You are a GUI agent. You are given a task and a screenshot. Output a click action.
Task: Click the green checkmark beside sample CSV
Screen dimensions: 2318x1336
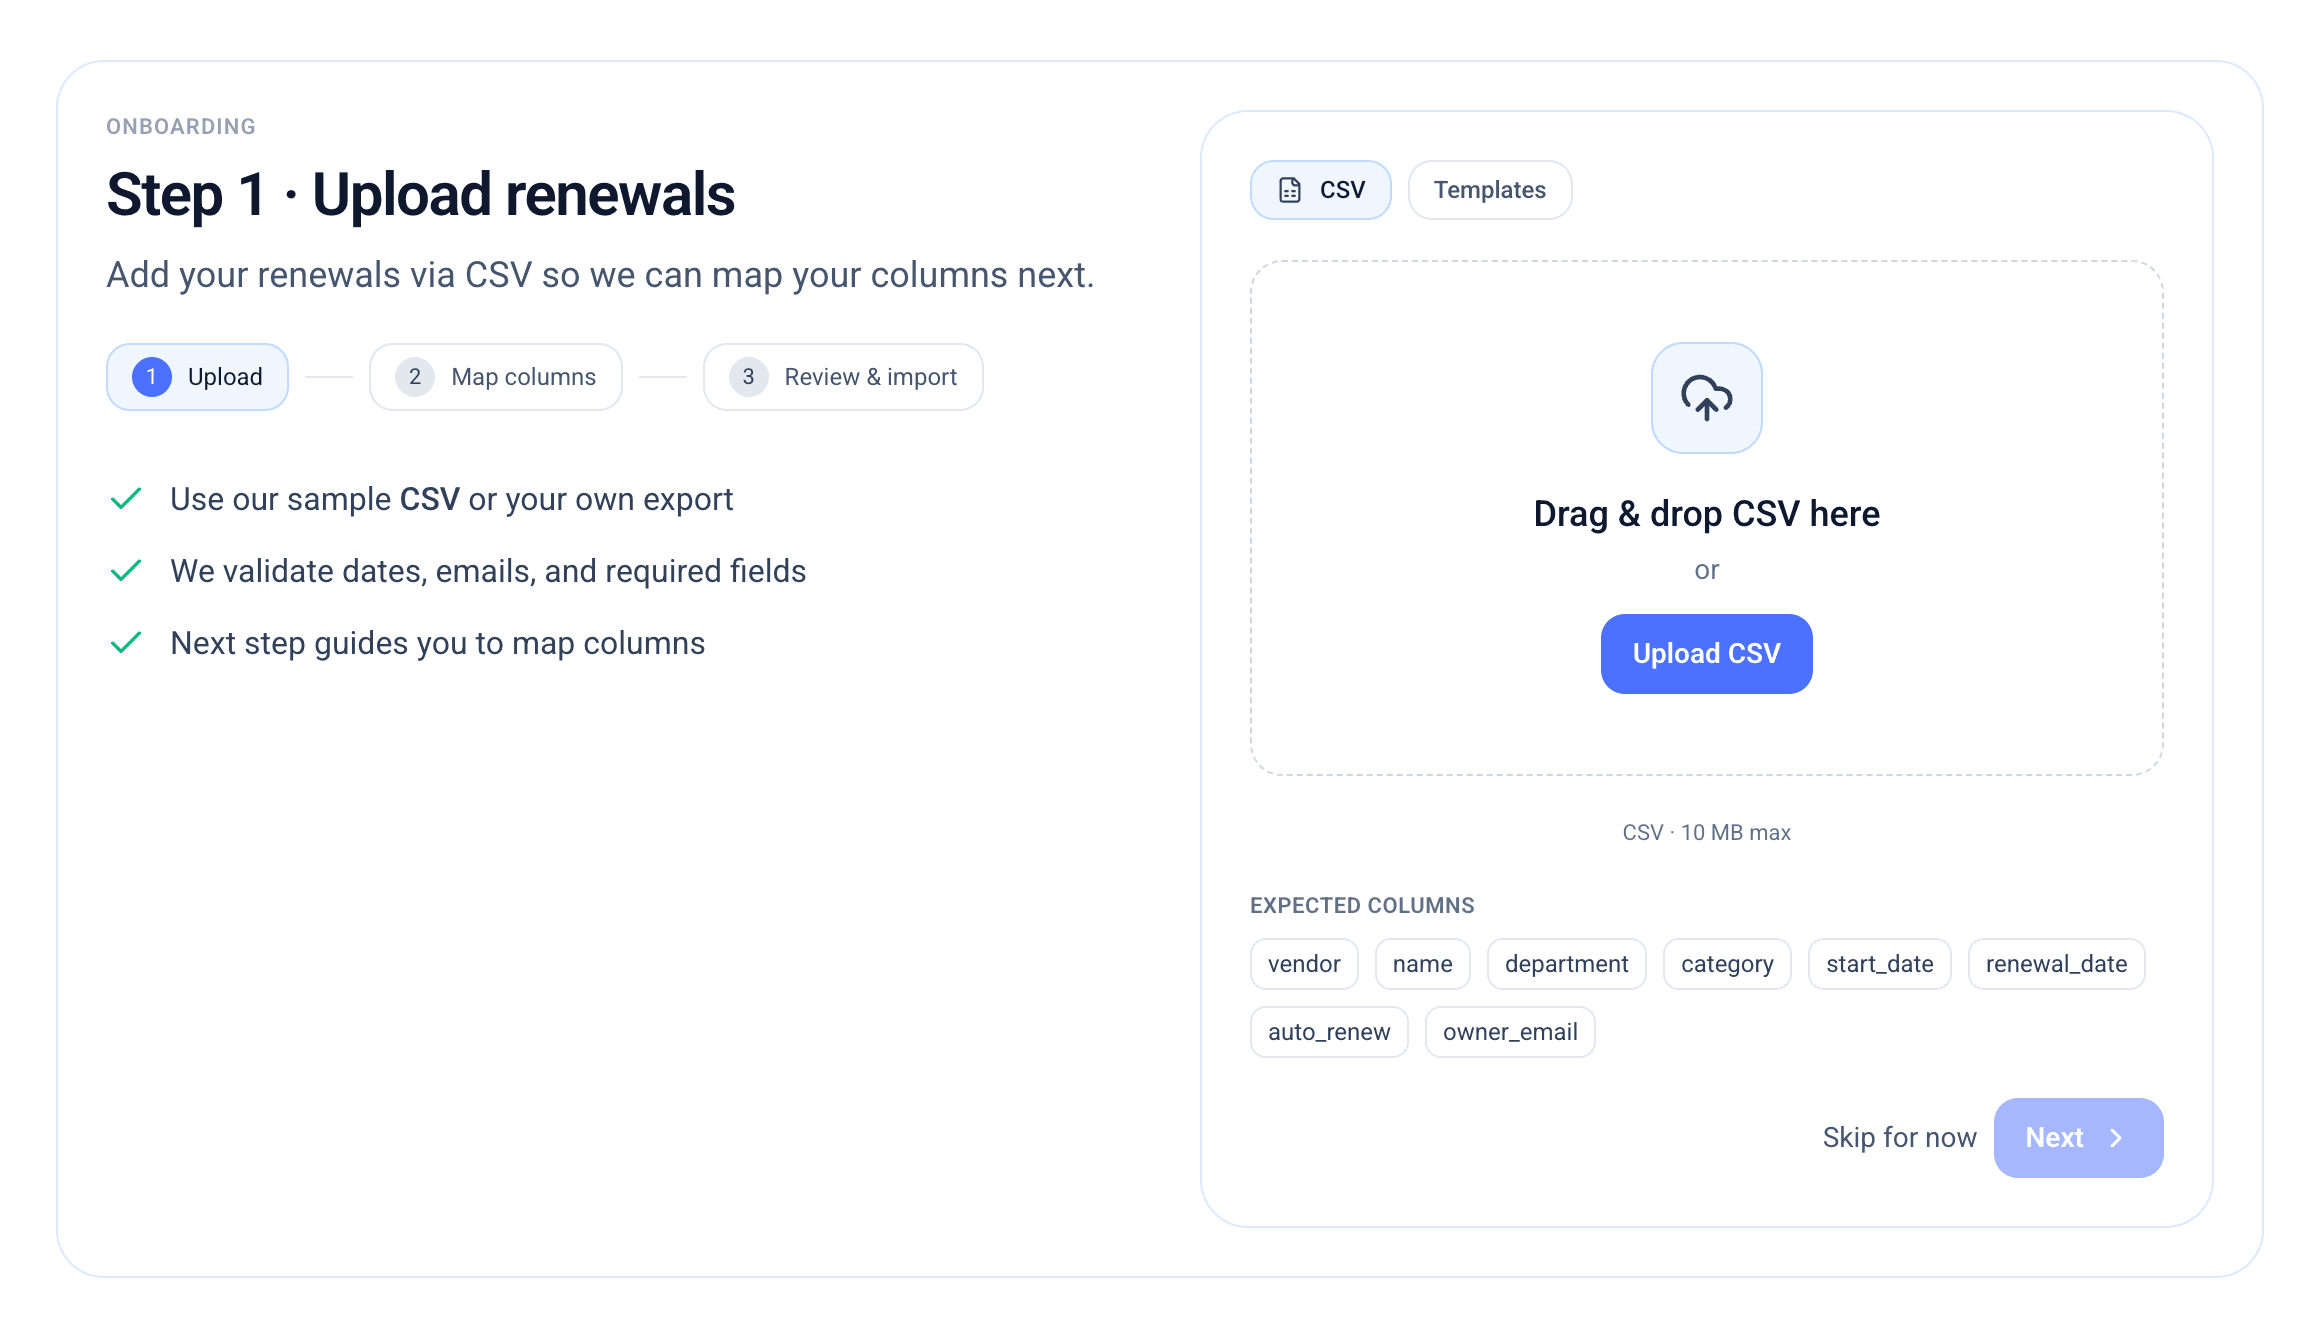126,499
